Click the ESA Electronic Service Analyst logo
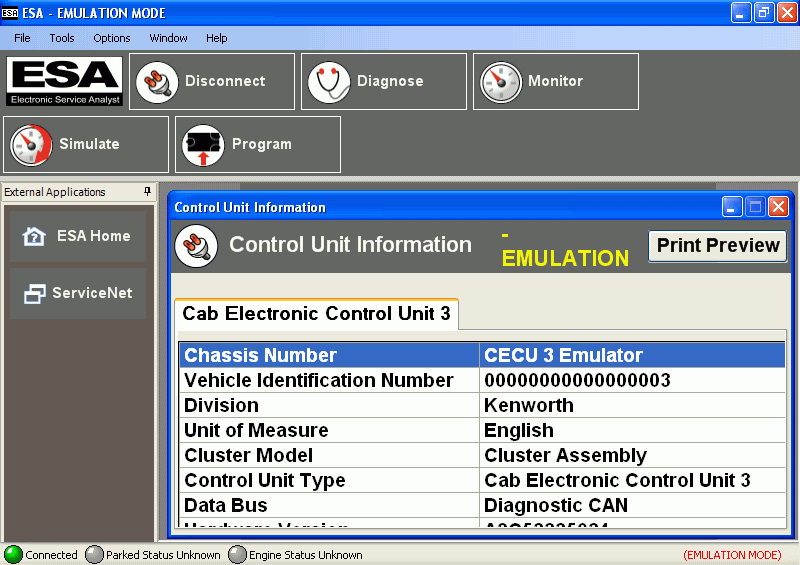Screen dimensions: 800x565 click(x=65, y=81)
